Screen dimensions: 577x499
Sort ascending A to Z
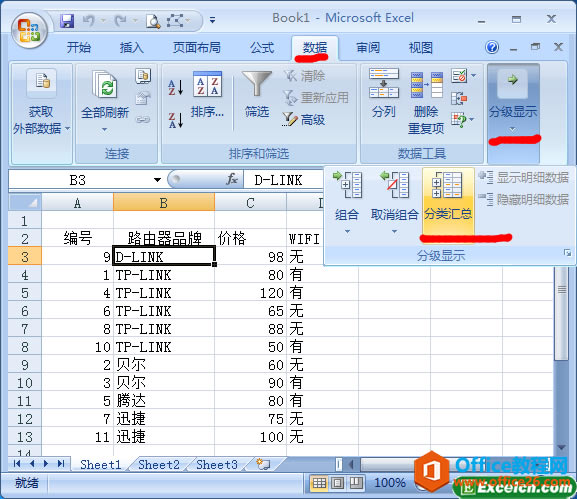176,87
